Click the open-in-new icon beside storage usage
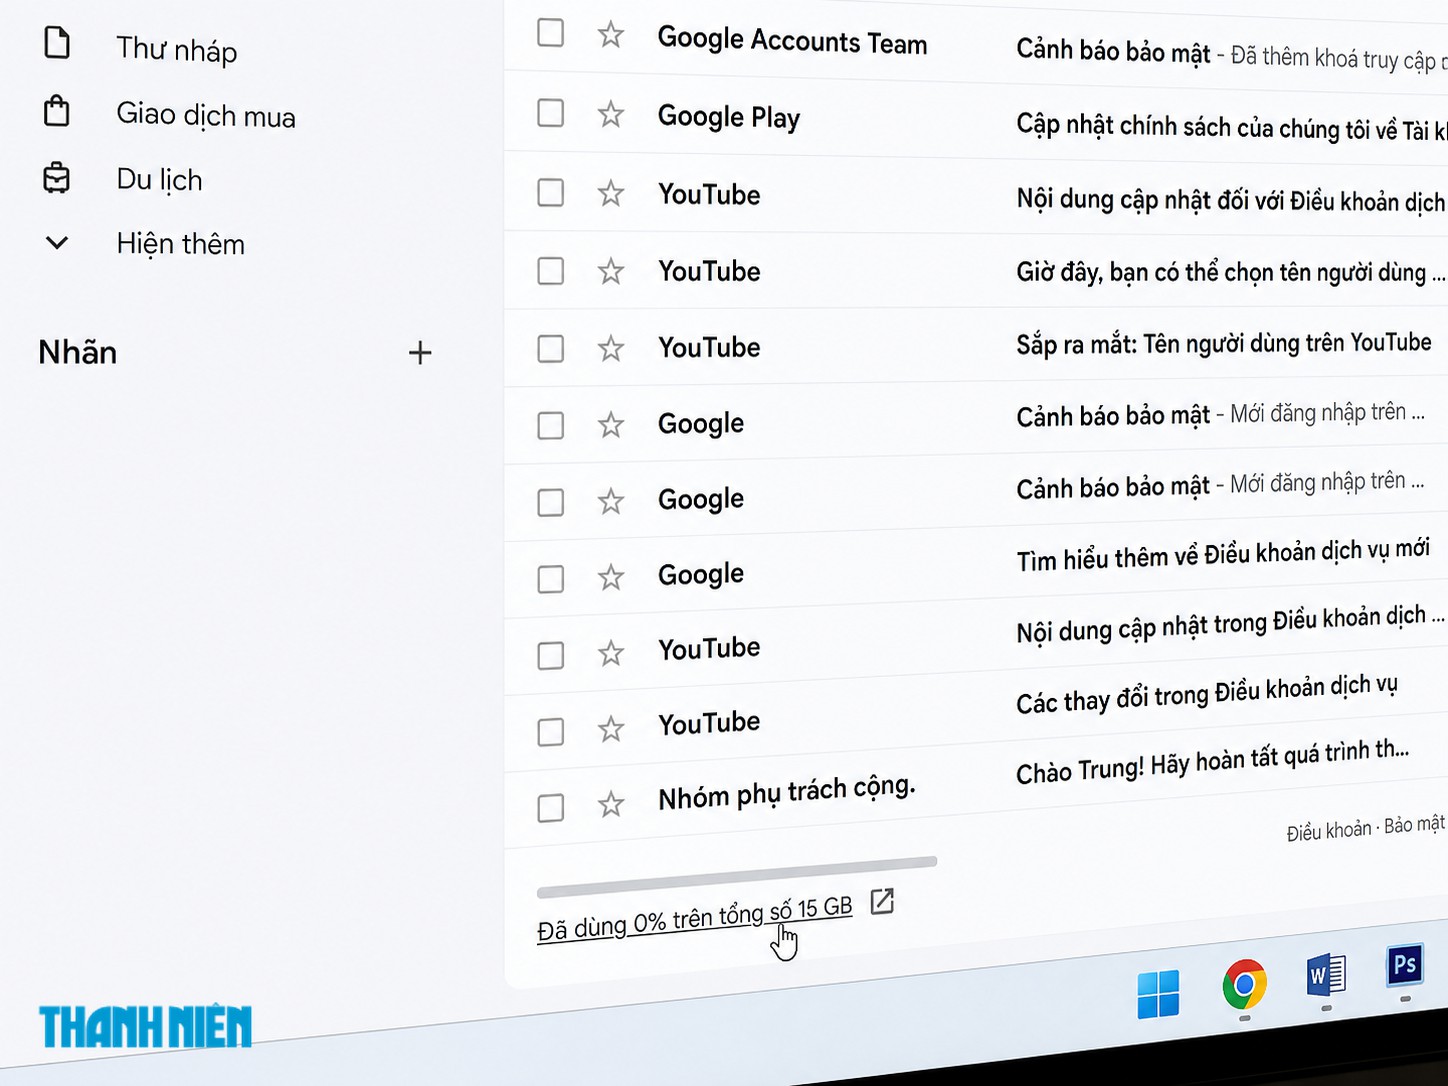 pos(882,902)
